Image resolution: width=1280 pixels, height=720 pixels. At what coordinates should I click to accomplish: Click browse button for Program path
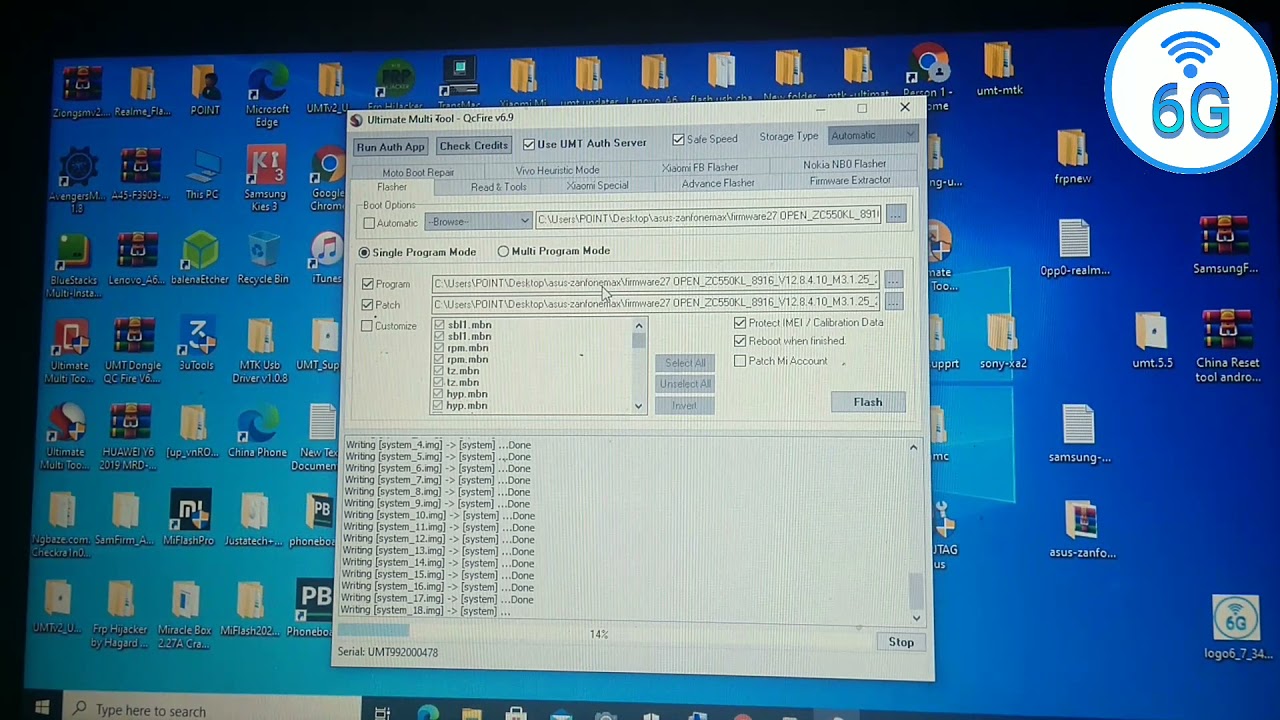coord(893,281)
